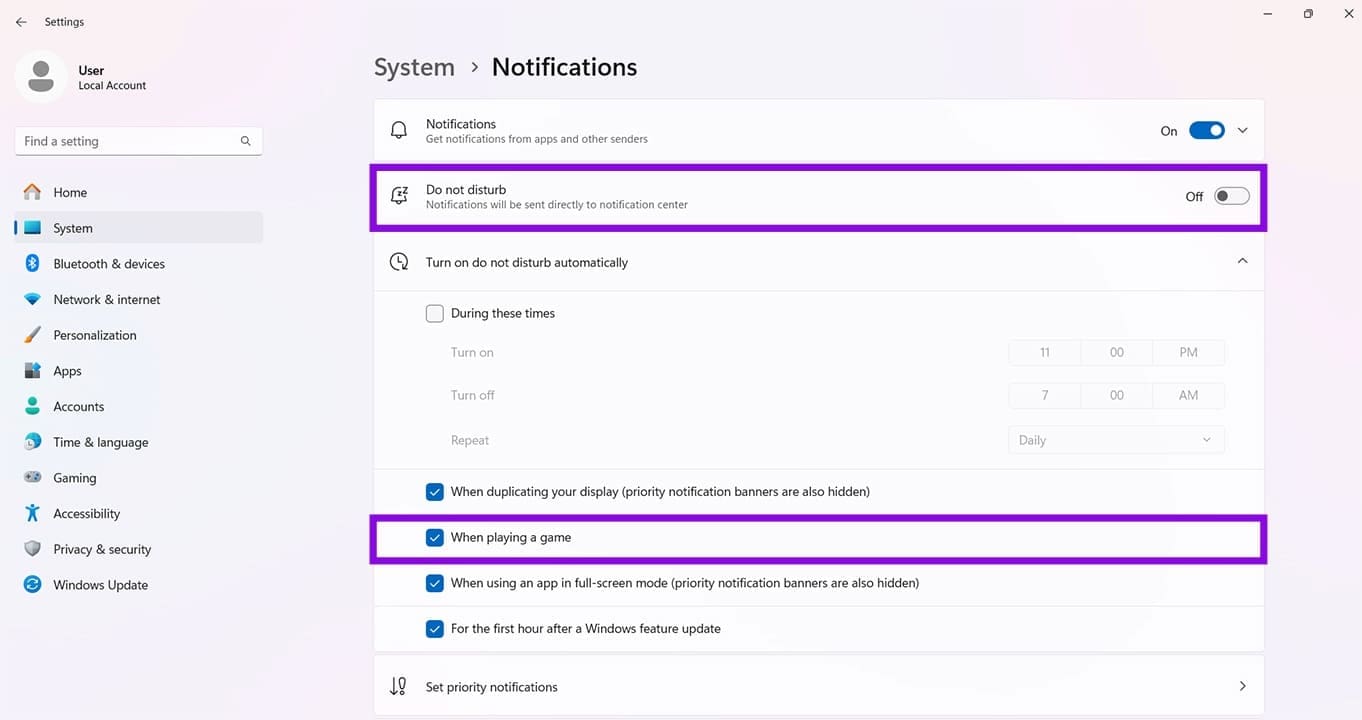Click the Home house icon in sidebar
This screenshot has width=1362, height=720.
33,192
